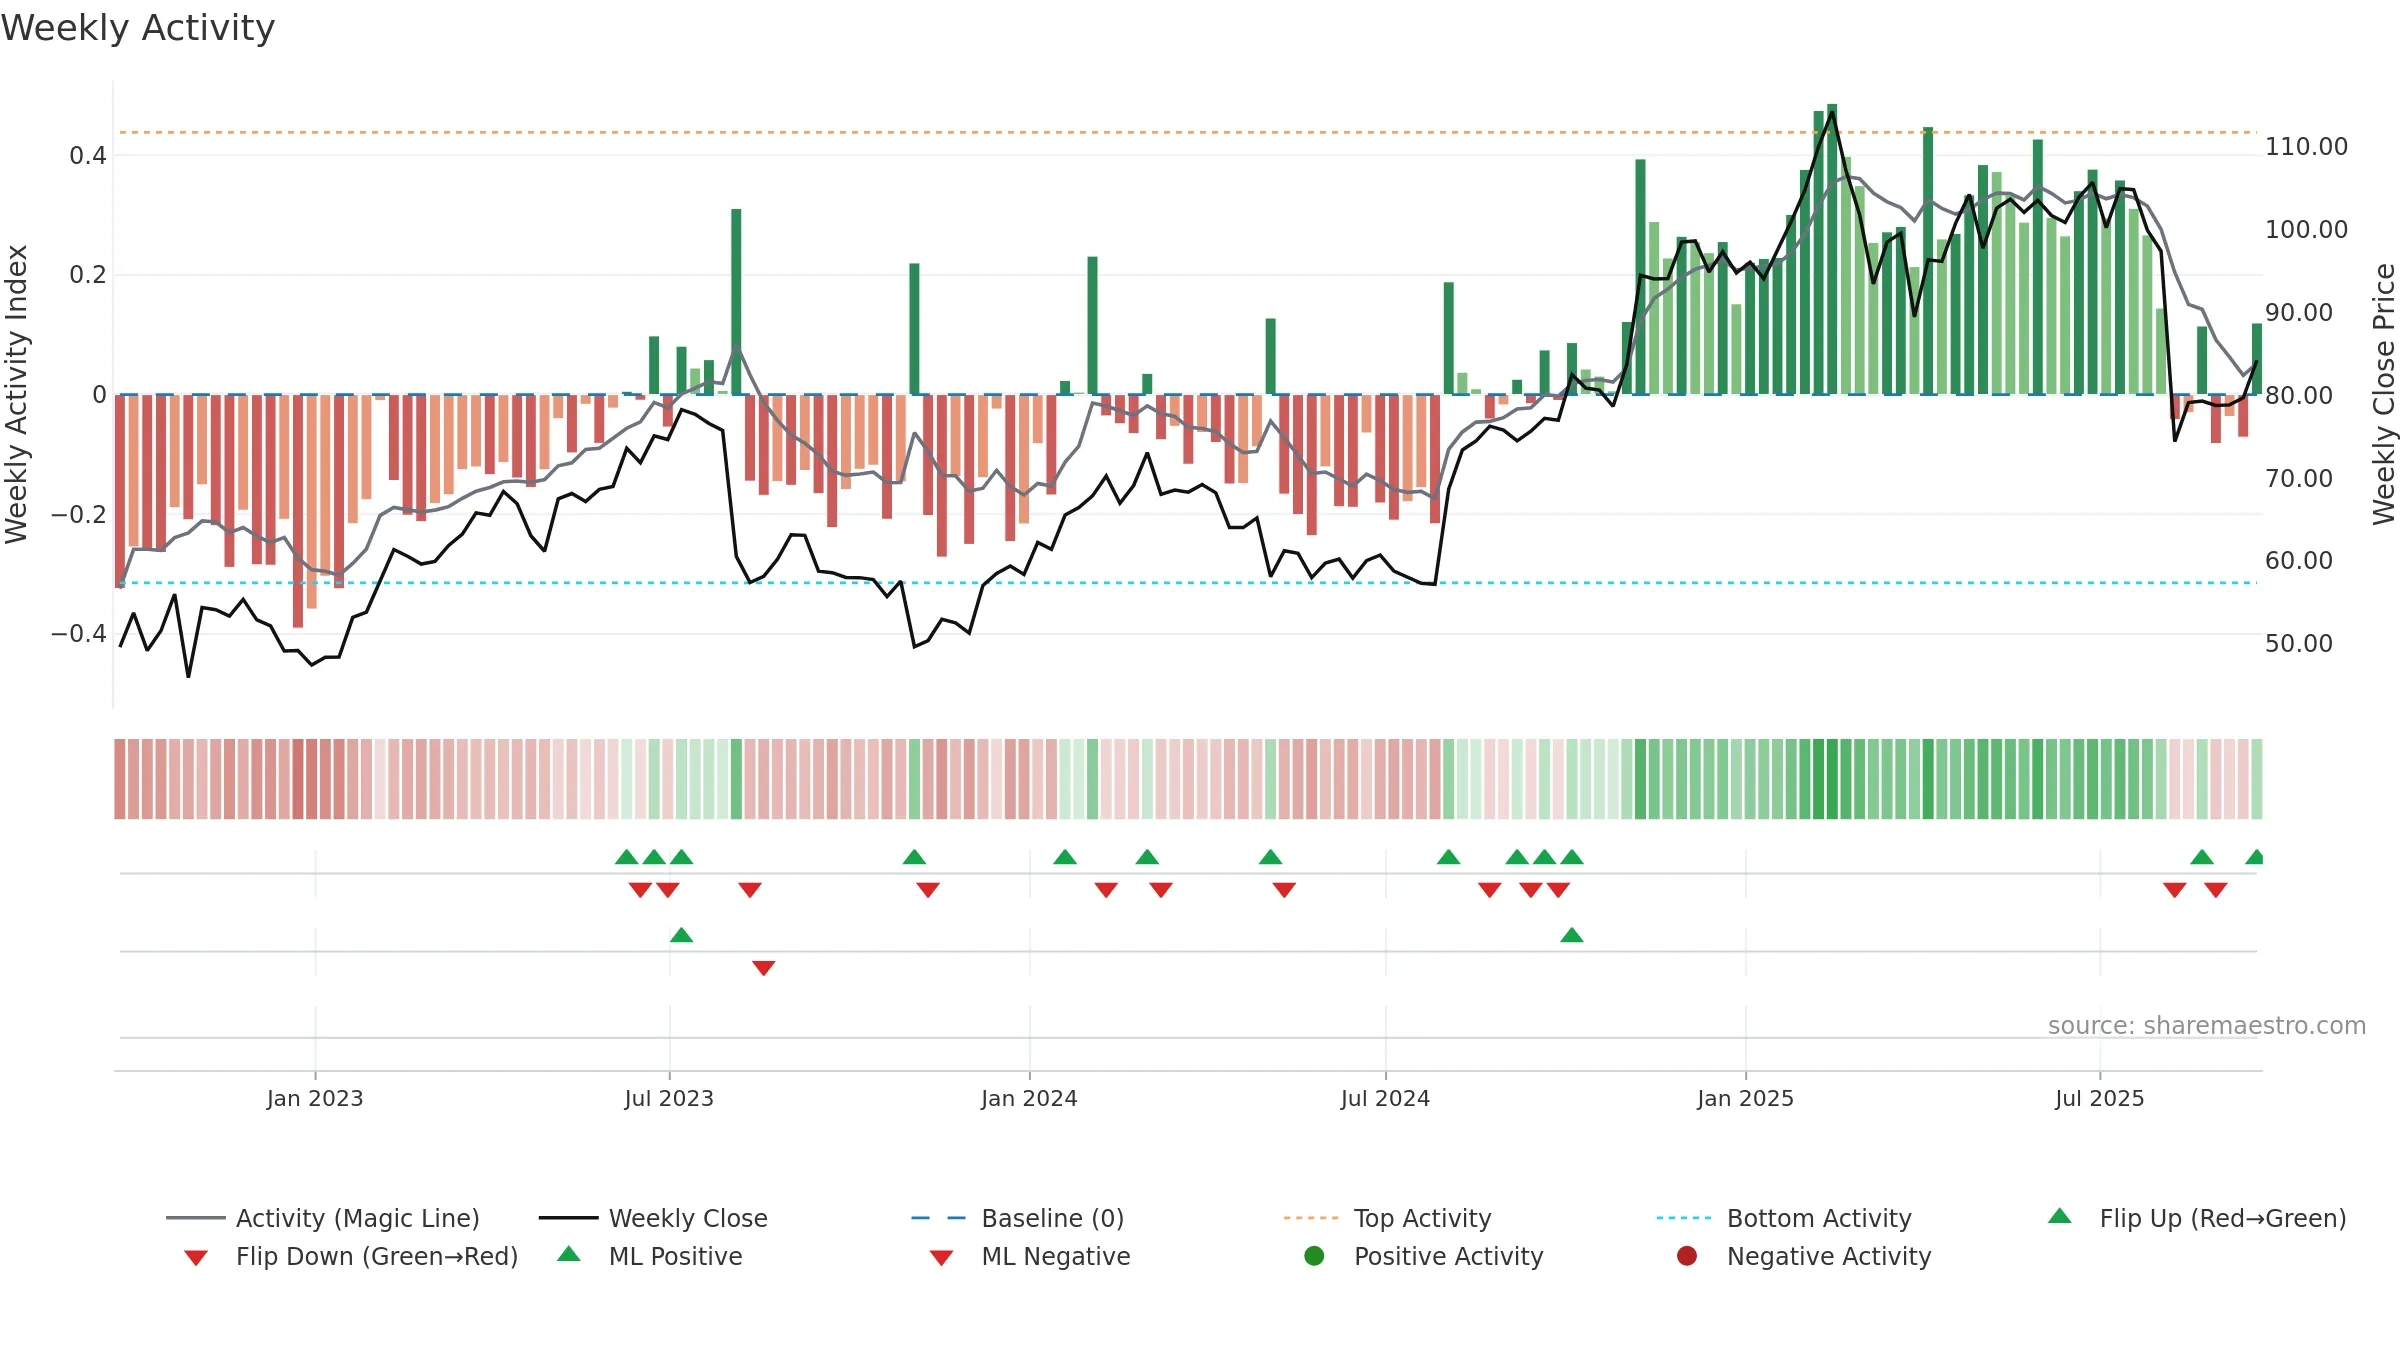The width and height of the screenshot is (2400, 1350).
Task: Toggle the Weekly Close legend entry
Action: click(x=653, y=1218)
